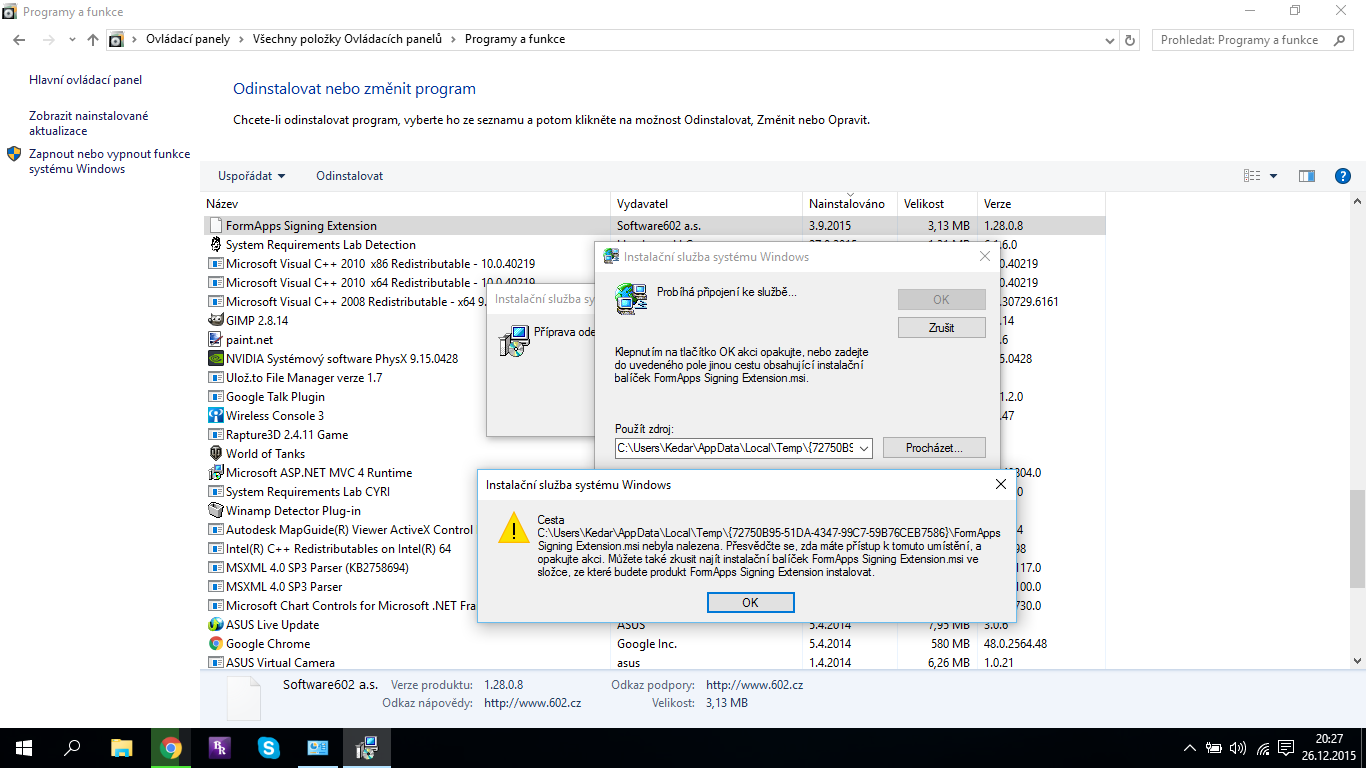Screen dimensions: 1366x768
Task: Click the refresh button beside the address bar
Action: coord(1131,40)
